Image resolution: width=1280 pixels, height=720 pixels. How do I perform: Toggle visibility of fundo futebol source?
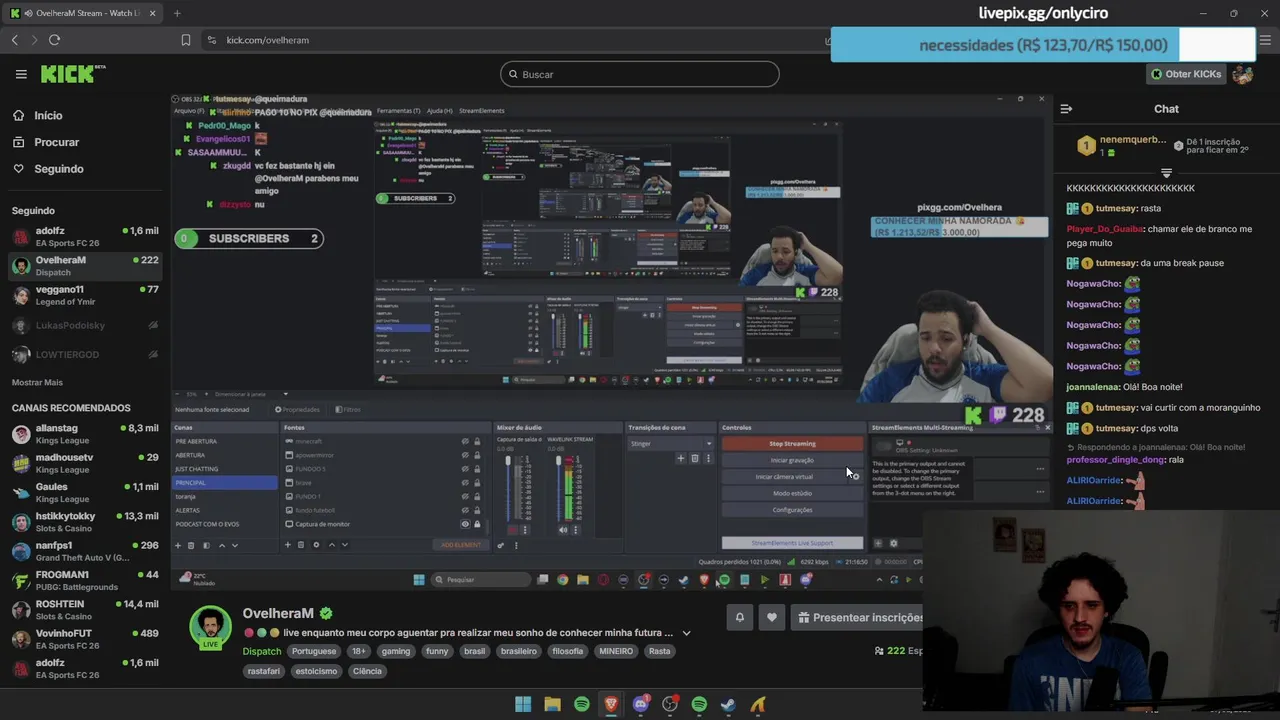pos(465,510)
